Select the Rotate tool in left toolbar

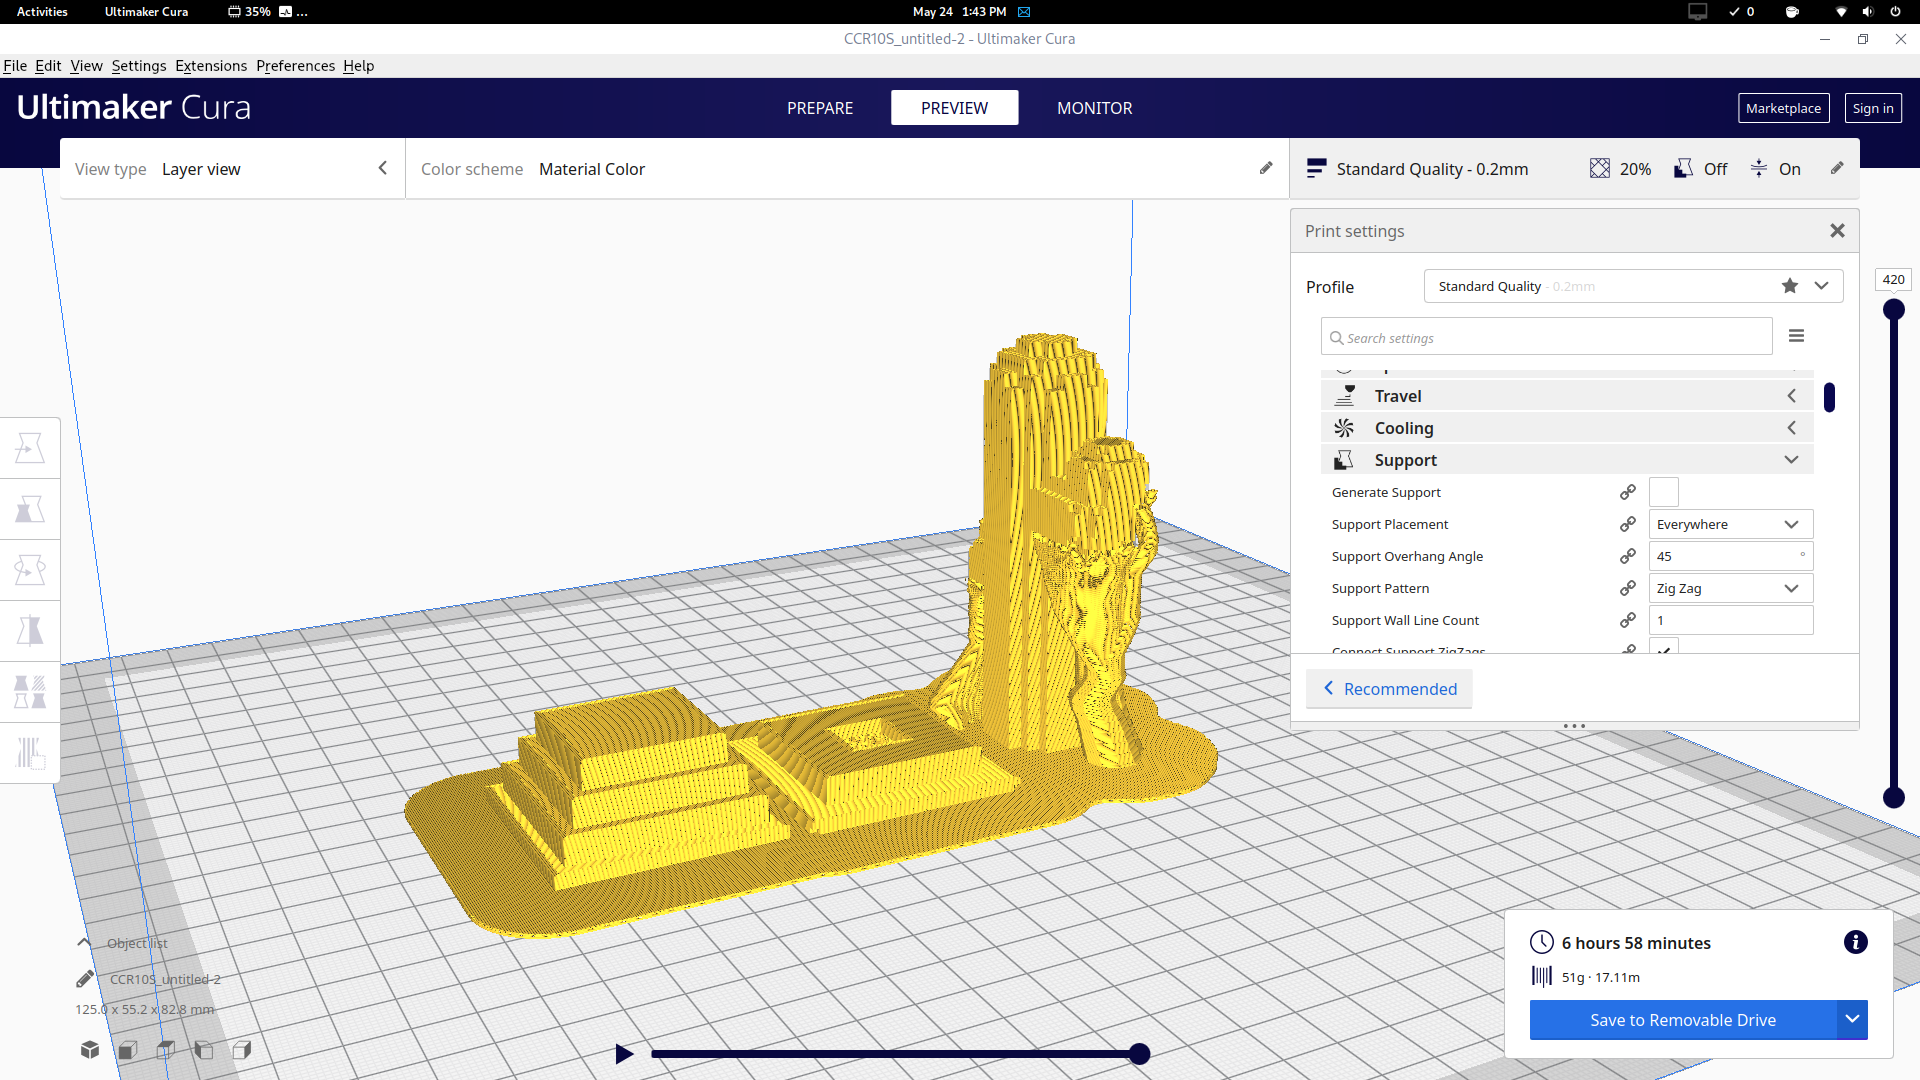click(30, 570)
